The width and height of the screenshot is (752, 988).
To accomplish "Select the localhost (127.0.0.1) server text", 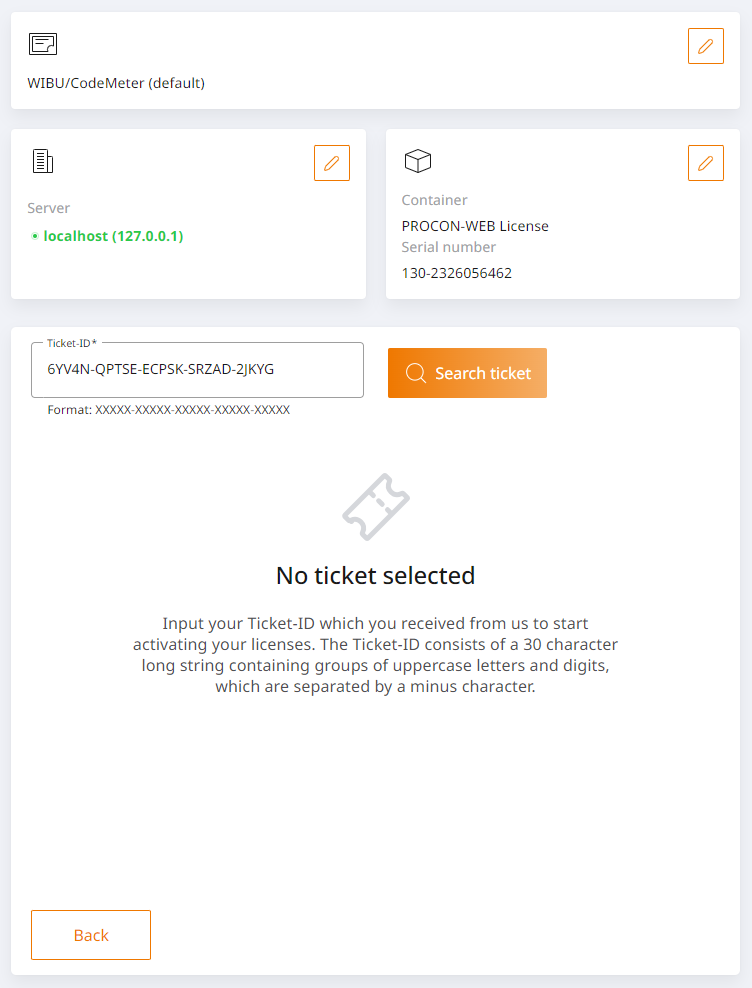I will [x=113, y=236].
